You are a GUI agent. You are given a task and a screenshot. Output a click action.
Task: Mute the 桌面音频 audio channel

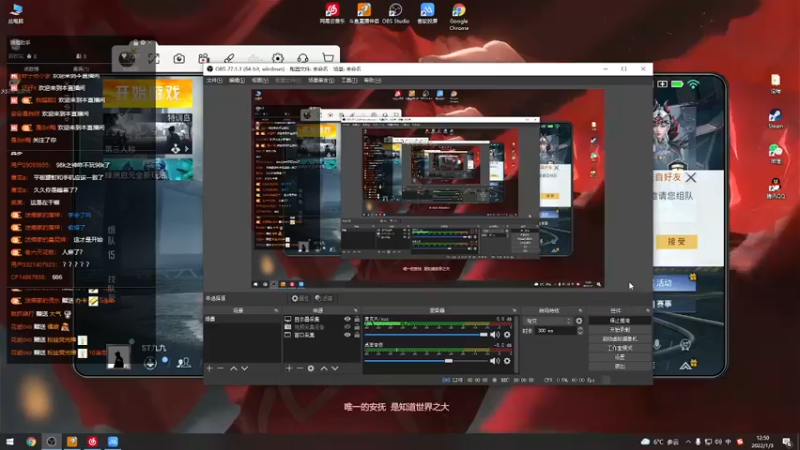(494, 361)
